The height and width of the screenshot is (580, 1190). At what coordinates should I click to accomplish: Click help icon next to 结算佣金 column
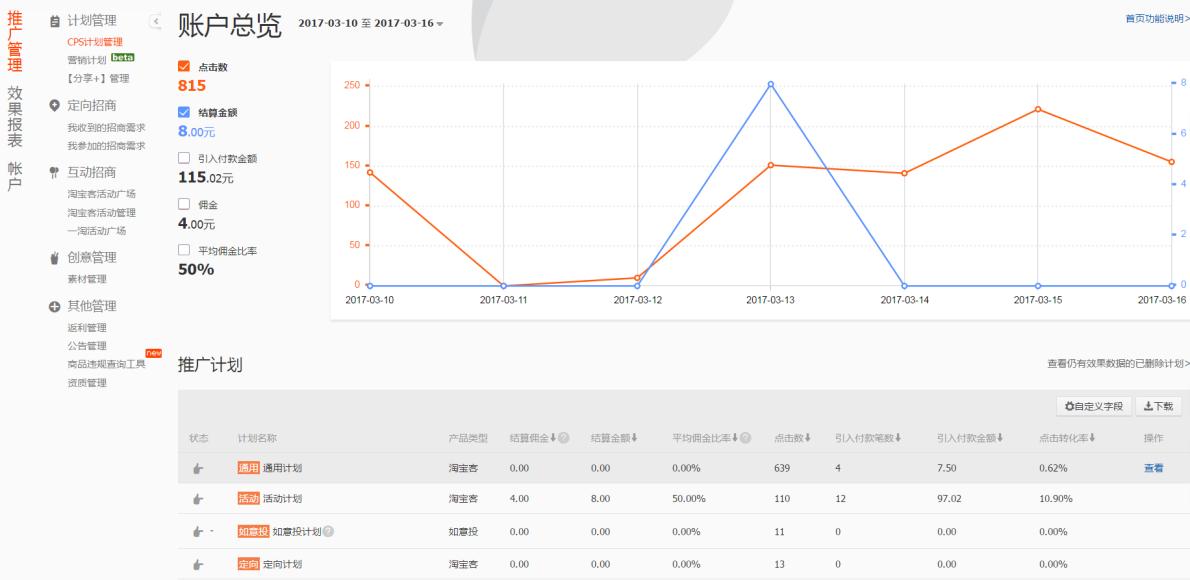point(564,438)
